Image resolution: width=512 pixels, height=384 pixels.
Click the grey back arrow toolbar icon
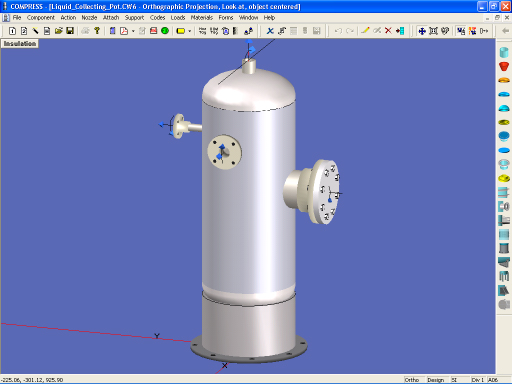pyautogui.click(x=505, y=31)
